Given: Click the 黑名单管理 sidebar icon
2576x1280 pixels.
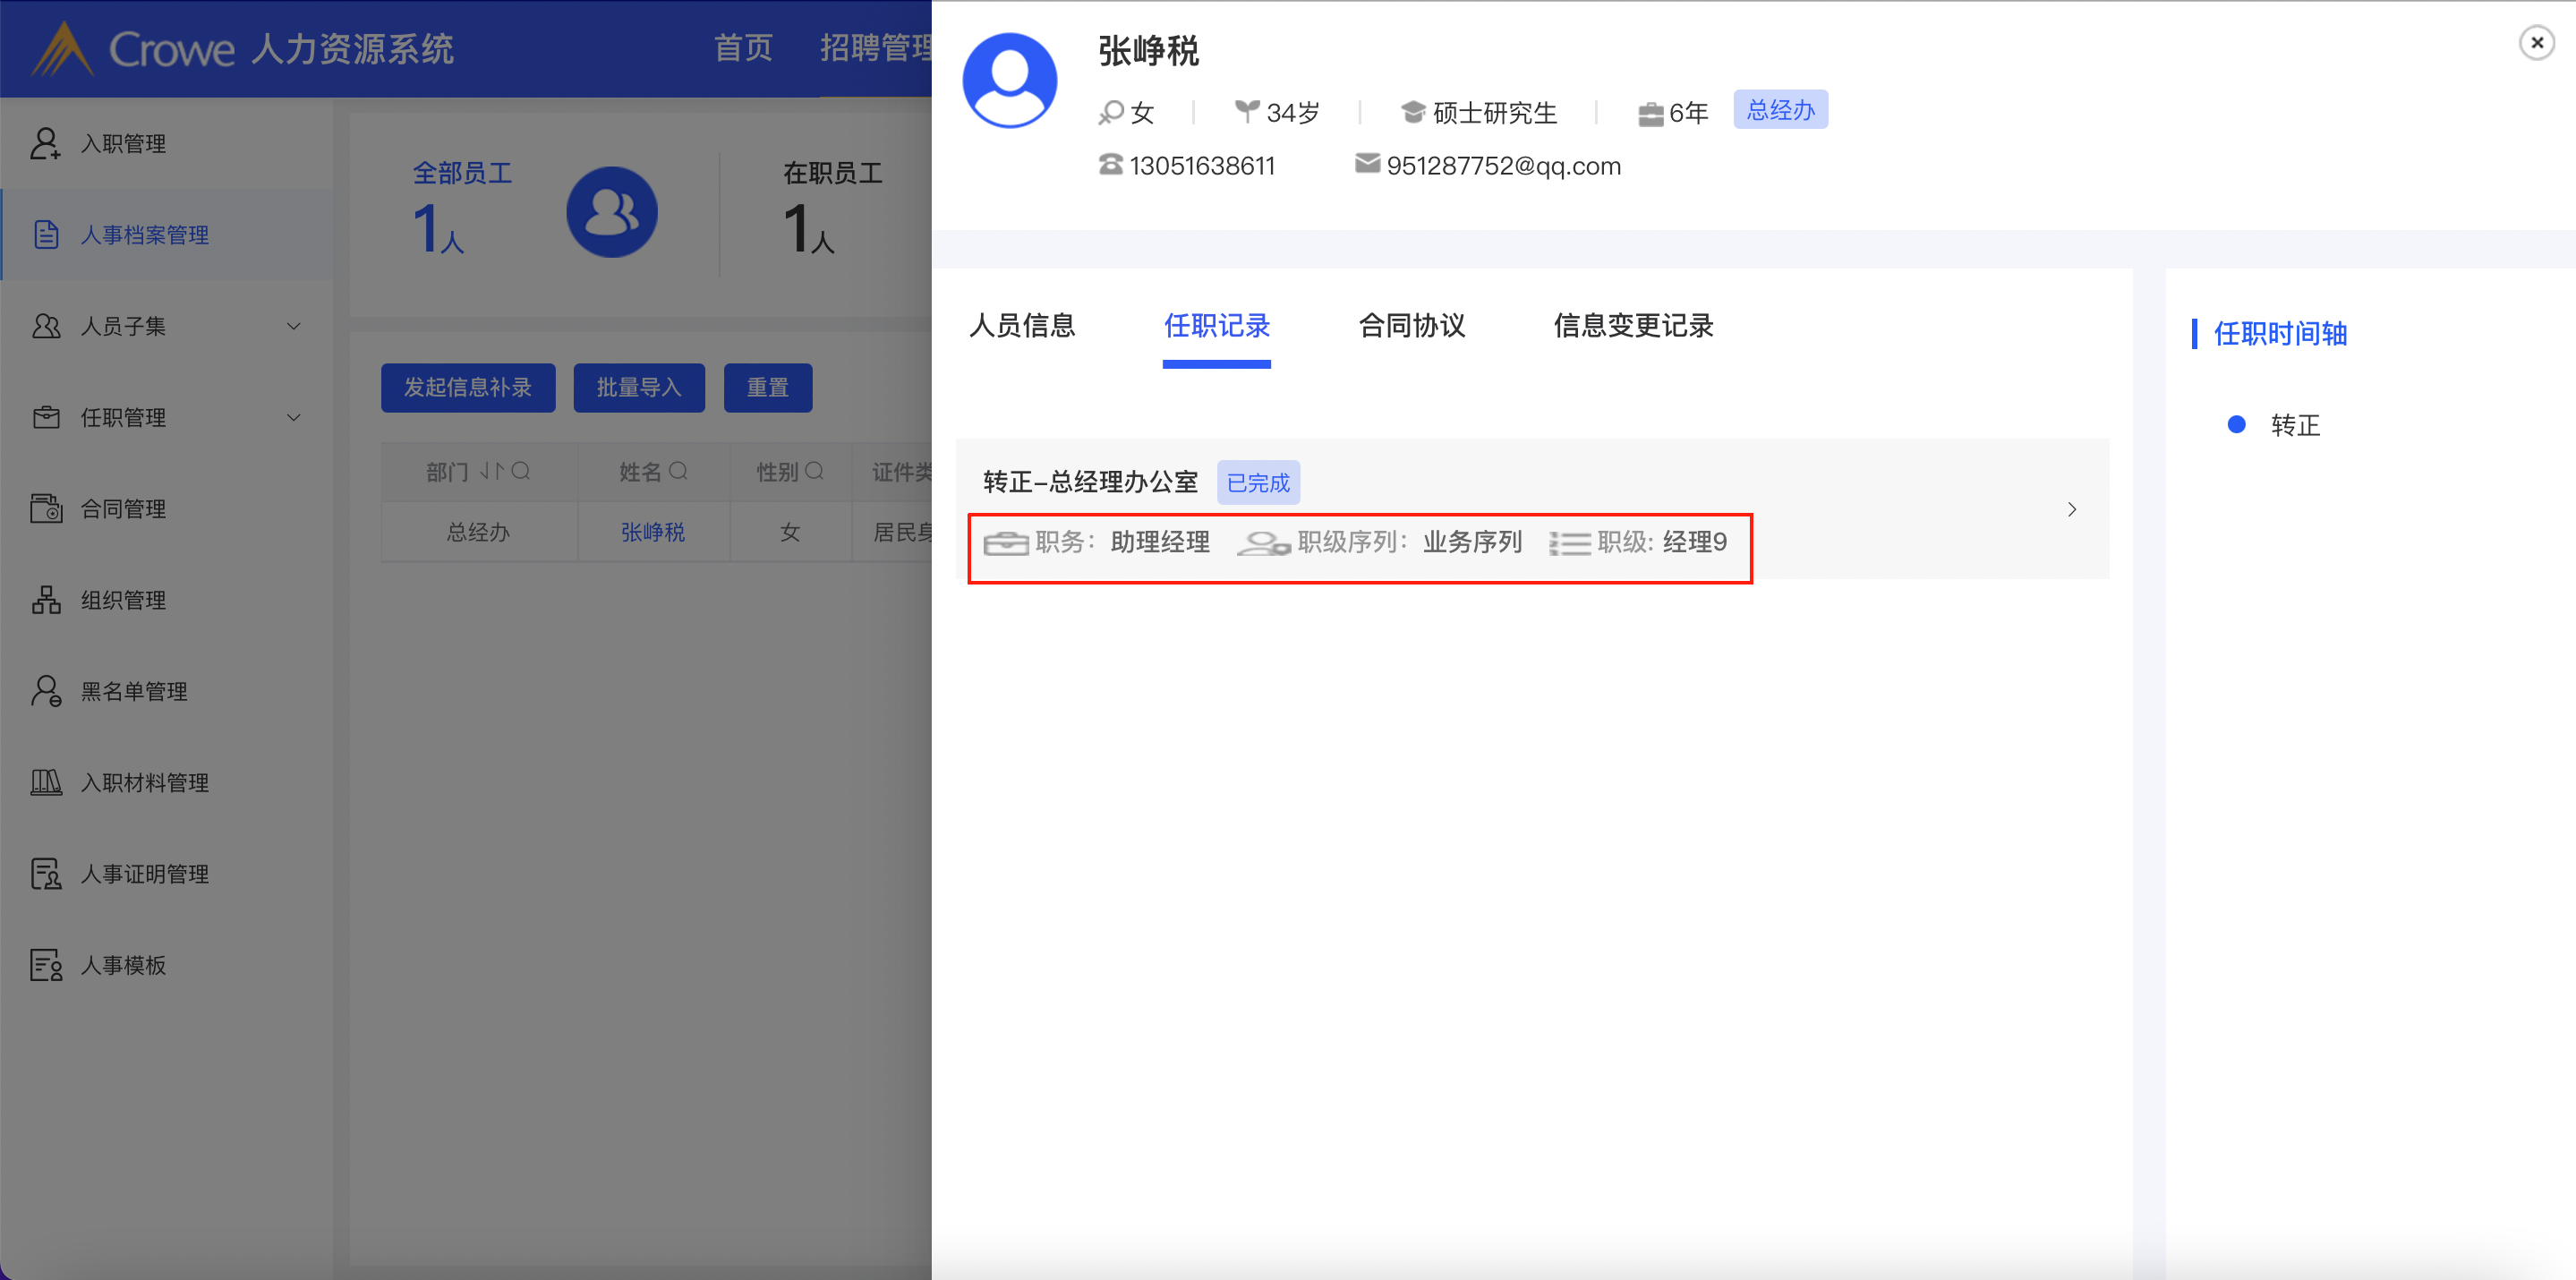Looking at the screenshot, I should (x=45, y=691).
